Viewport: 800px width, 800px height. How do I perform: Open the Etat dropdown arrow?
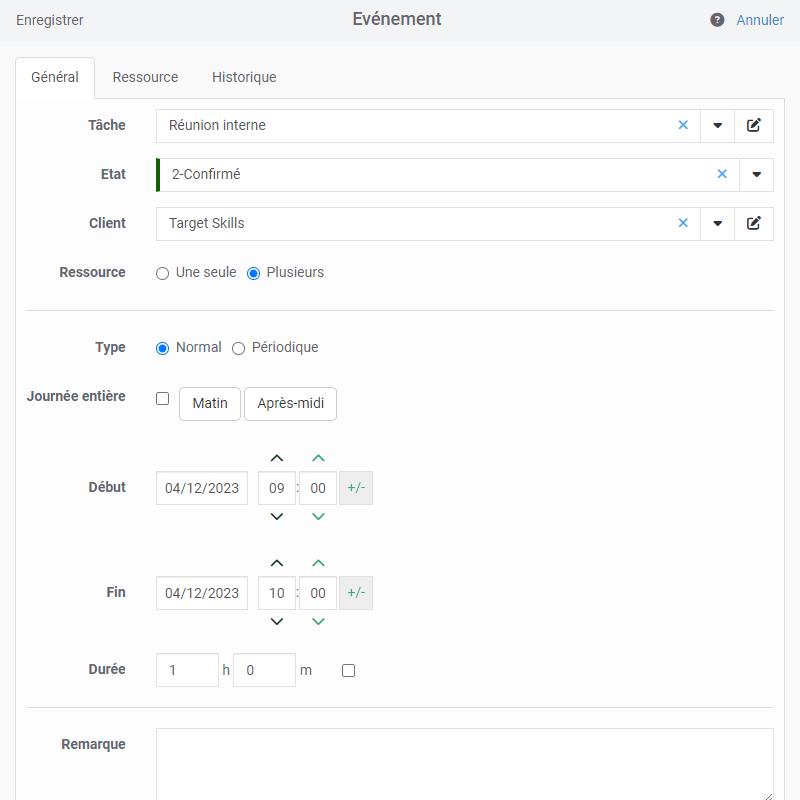point(756,174)
